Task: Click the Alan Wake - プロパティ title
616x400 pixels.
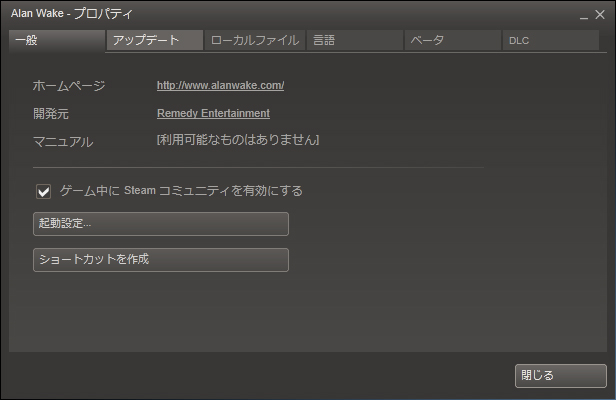Action: coord(72,14)
